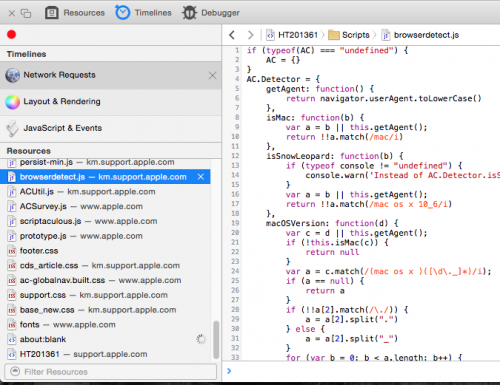Click the JS file icon beside scriptaculous.js

(x=12, y=221)
